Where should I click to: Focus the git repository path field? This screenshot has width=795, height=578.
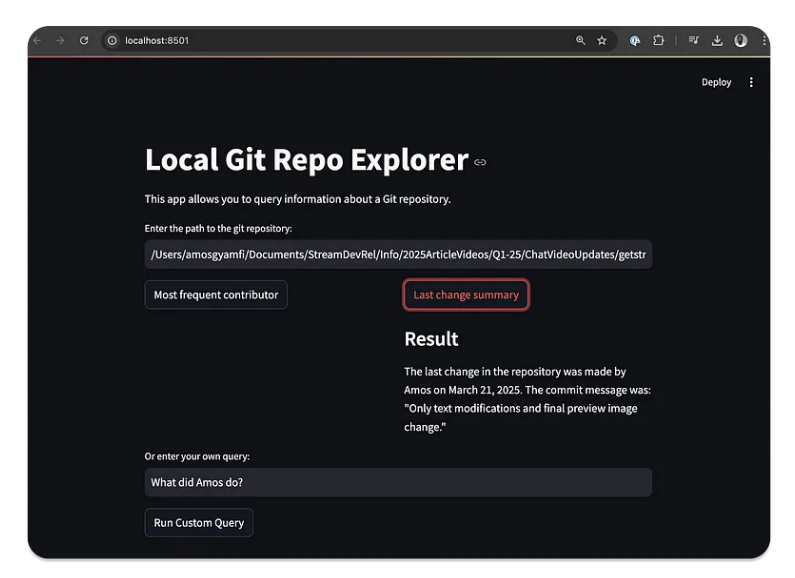[x=398, y=254]
